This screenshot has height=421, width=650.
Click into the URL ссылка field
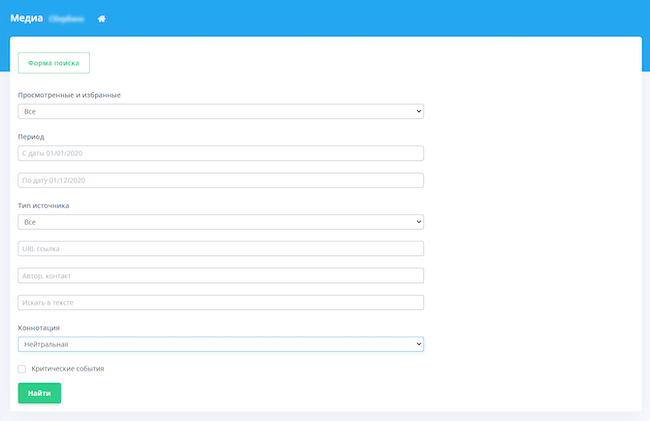[x=221, y=249]
